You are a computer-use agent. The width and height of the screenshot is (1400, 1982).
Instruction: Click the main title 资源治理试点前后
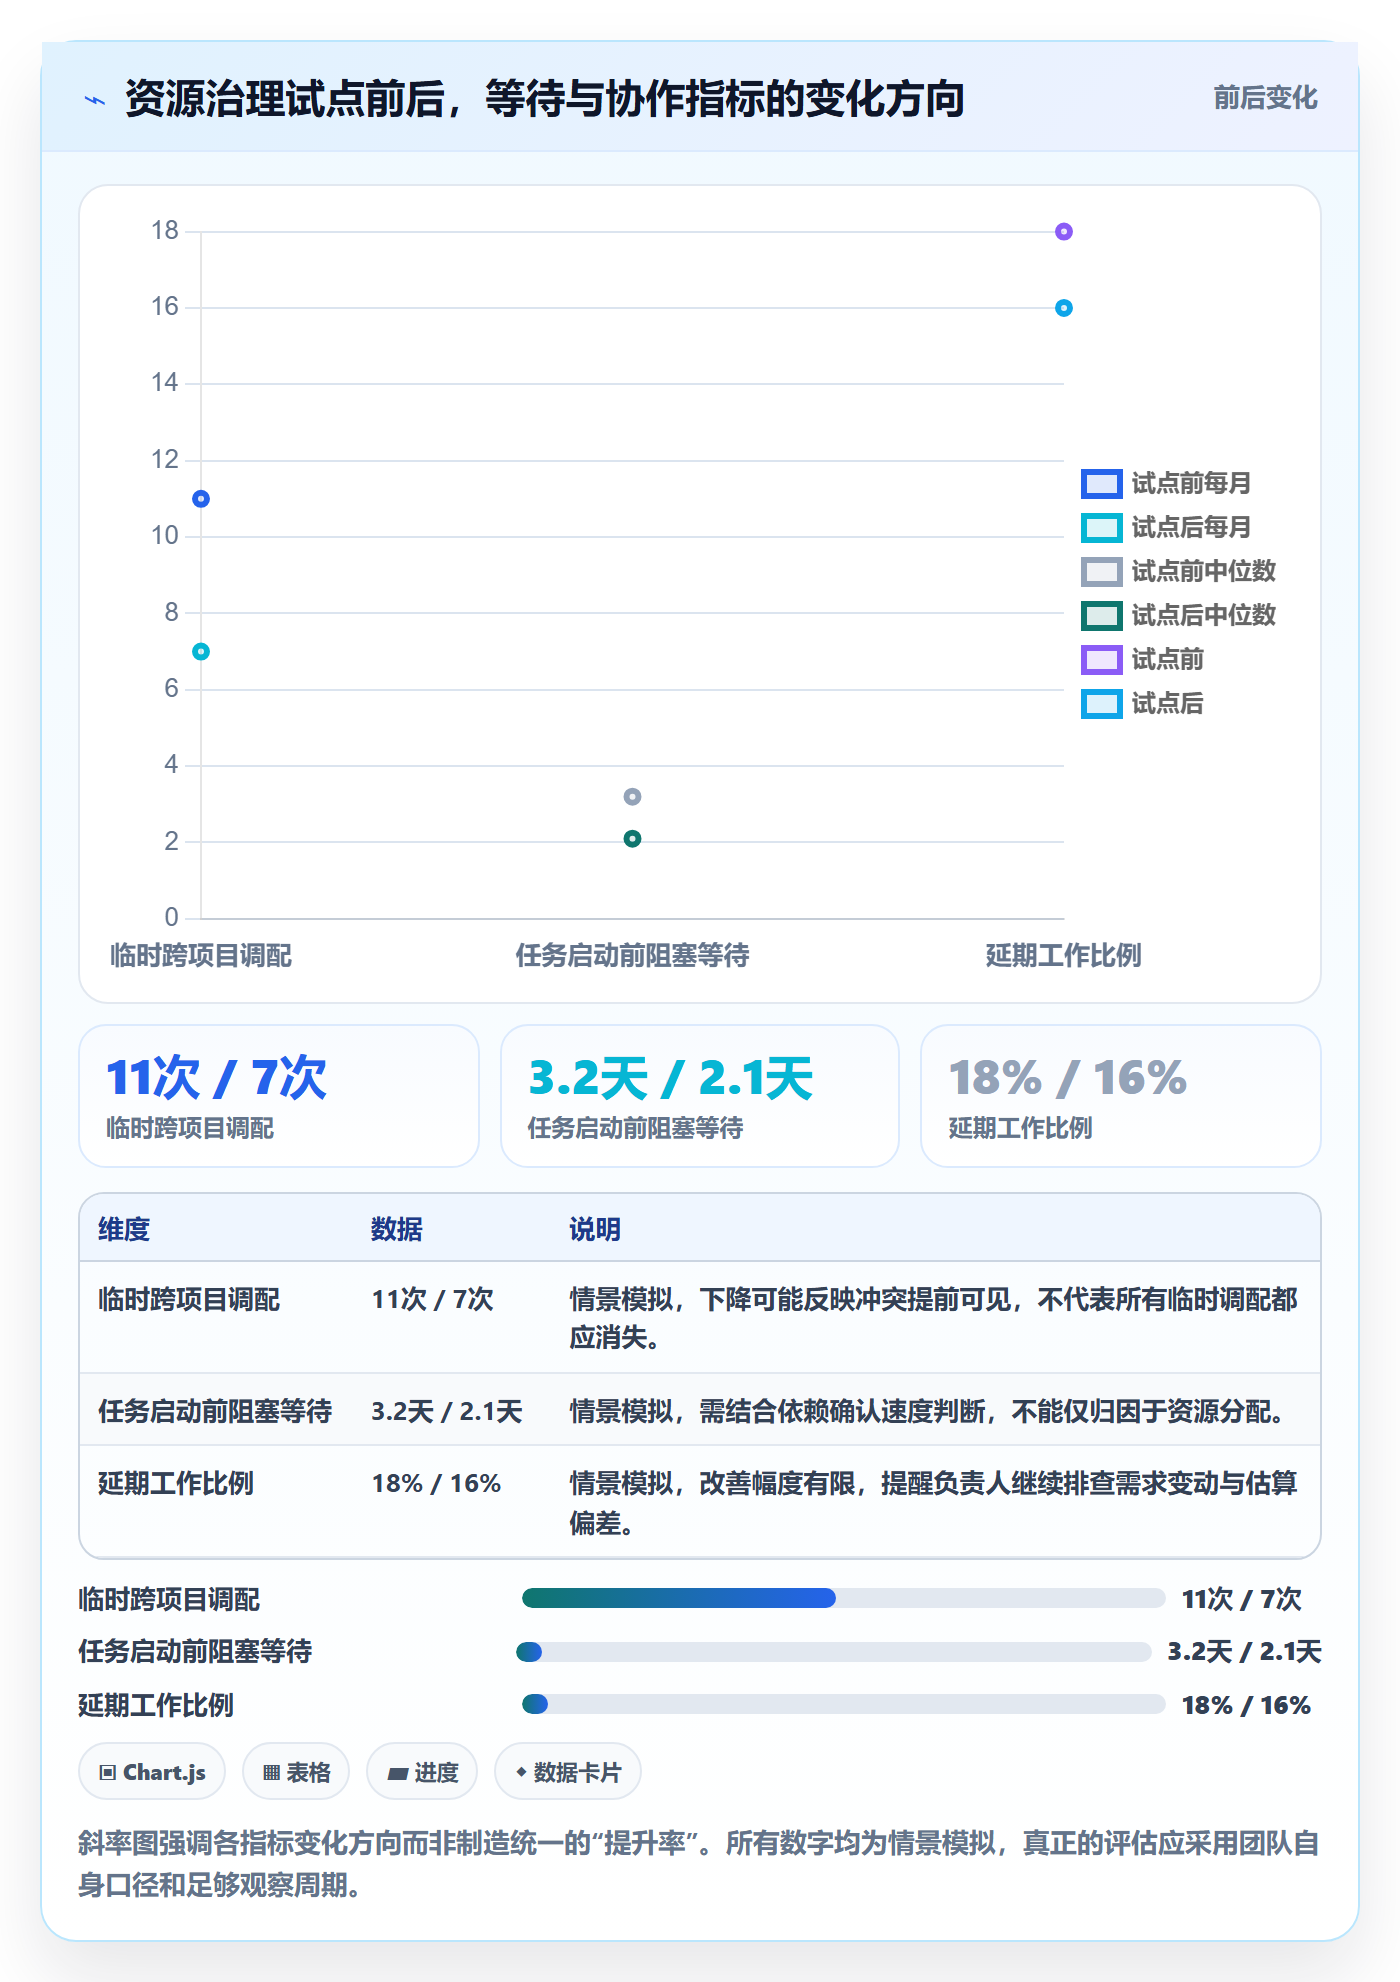(x=545, y=99)
